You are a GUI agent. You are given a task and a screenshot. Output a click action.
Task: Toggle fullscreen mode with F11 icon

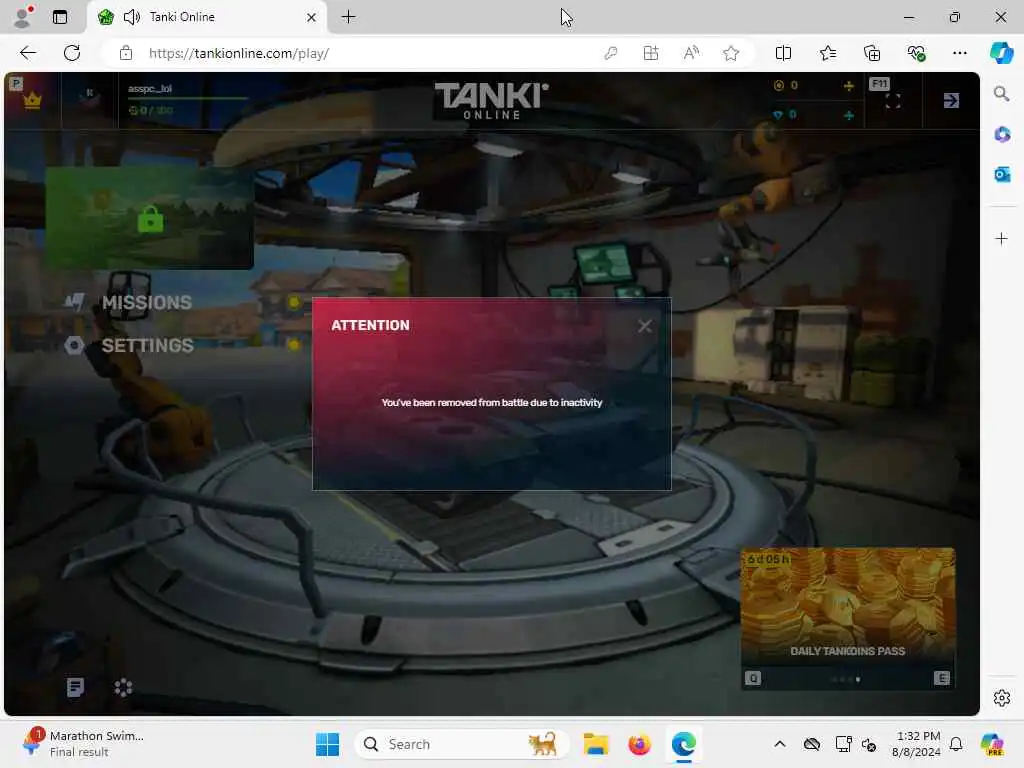click(893, 101)
